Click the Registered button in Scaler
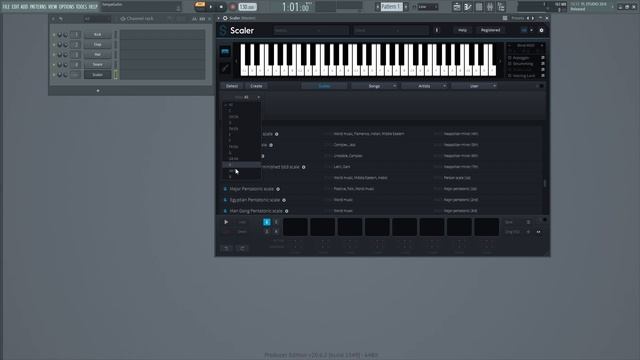640x360 pixels. point(490,30)
